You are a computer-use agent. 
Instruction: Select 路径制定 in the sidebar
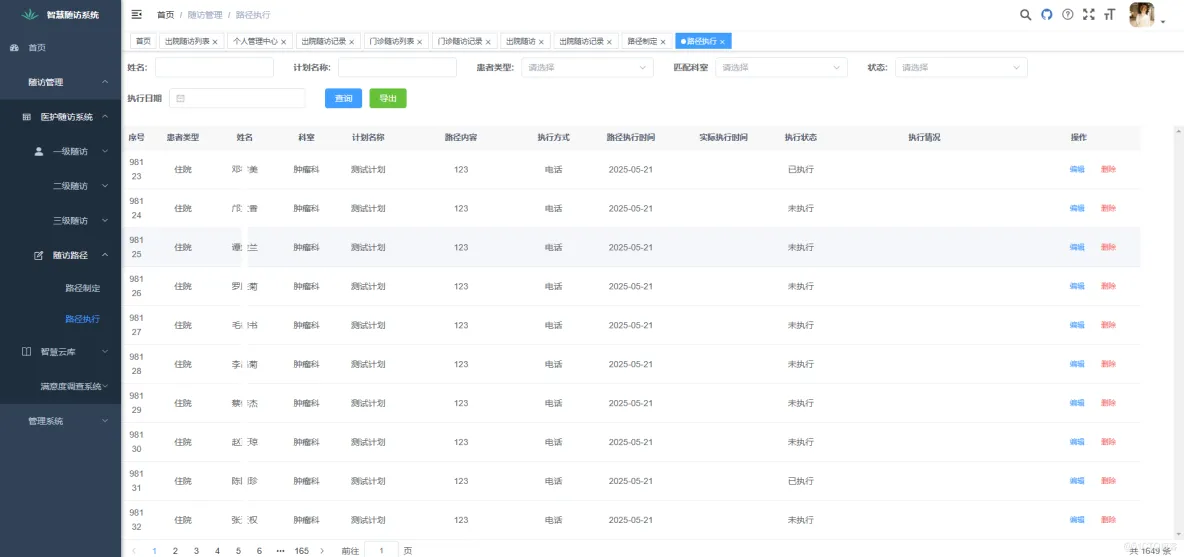click(x=82, y=288)
